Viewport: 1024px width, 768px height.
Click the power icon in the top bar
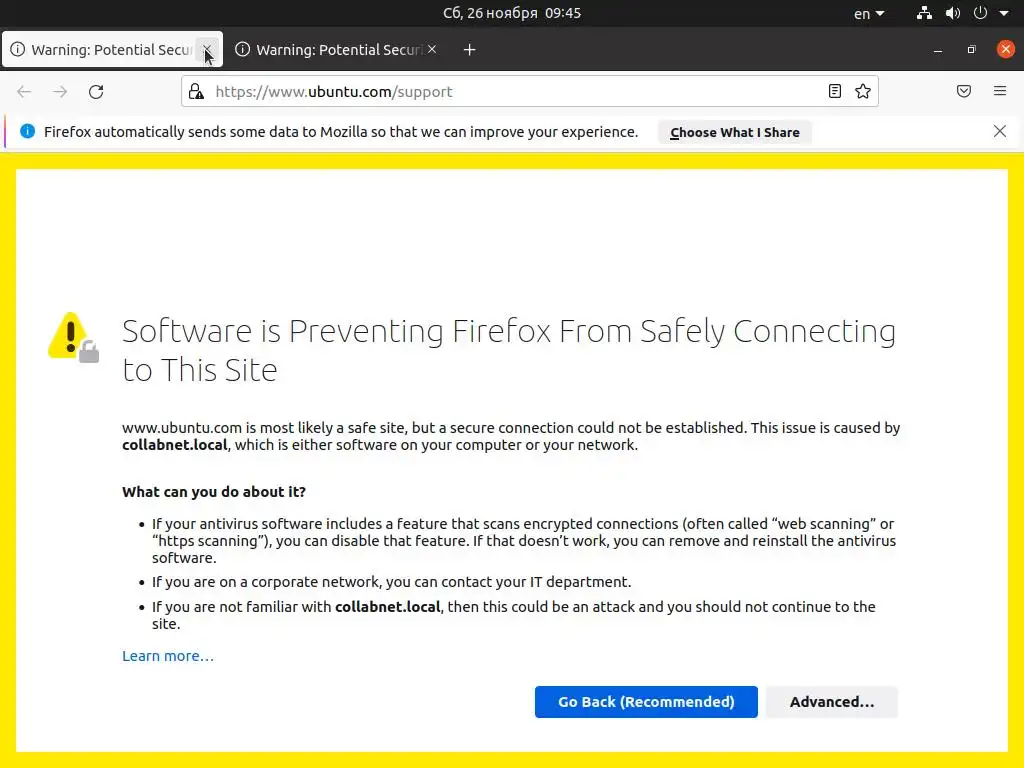point(980,13)
